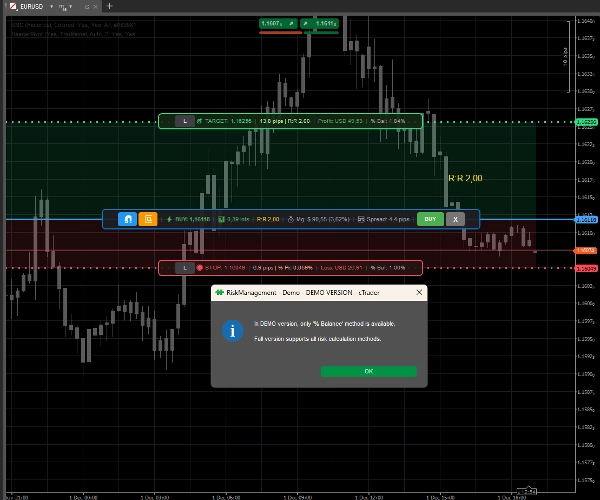Screen dimensions: 600x500
Task: Click the orange current price tag on axis
Action: 585,250
